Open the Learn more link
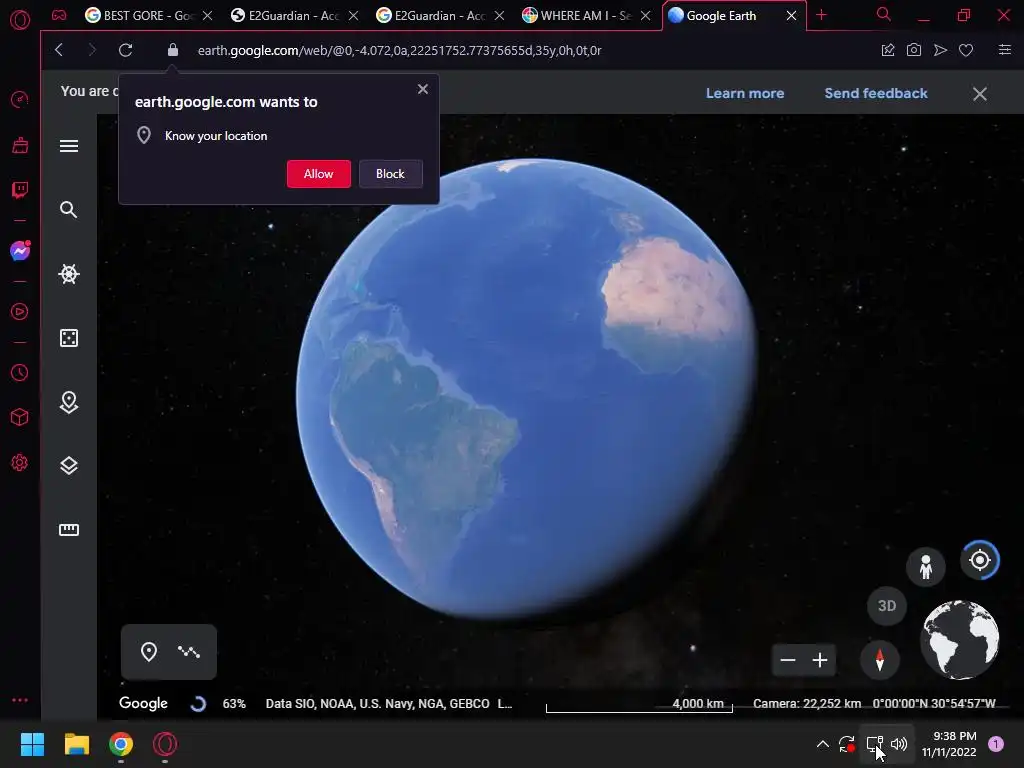This screenshot has width=1024, height=768. [744, 93]
